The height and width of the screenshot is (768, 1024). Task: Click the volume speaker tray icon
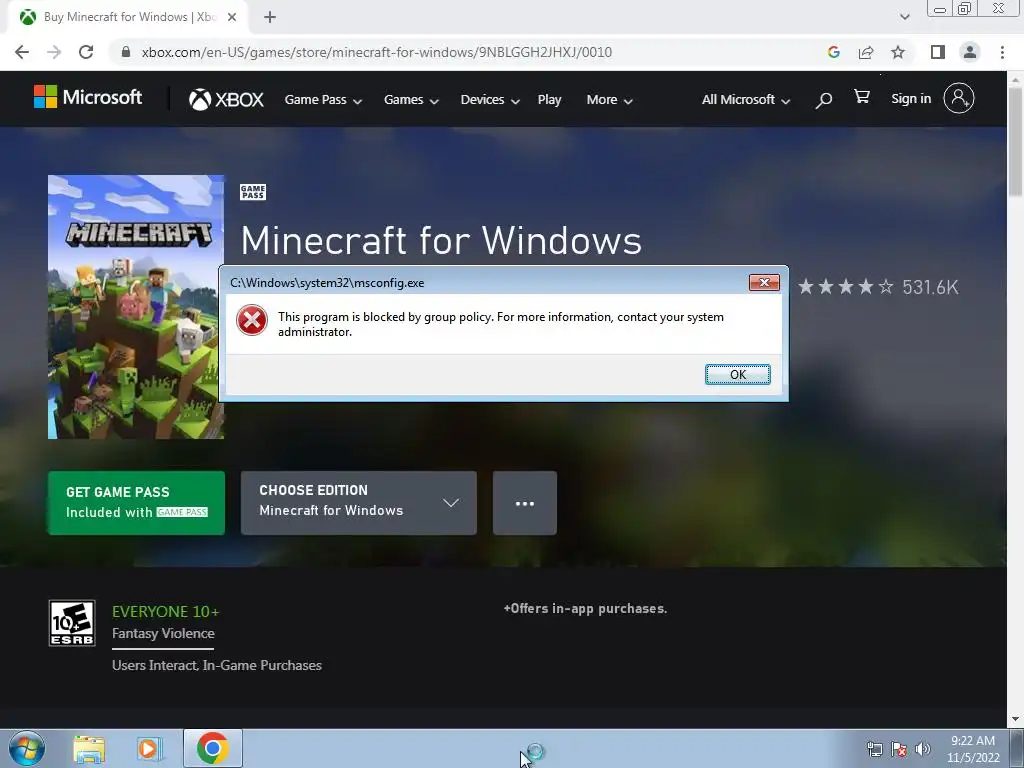[x=923, y=749]
